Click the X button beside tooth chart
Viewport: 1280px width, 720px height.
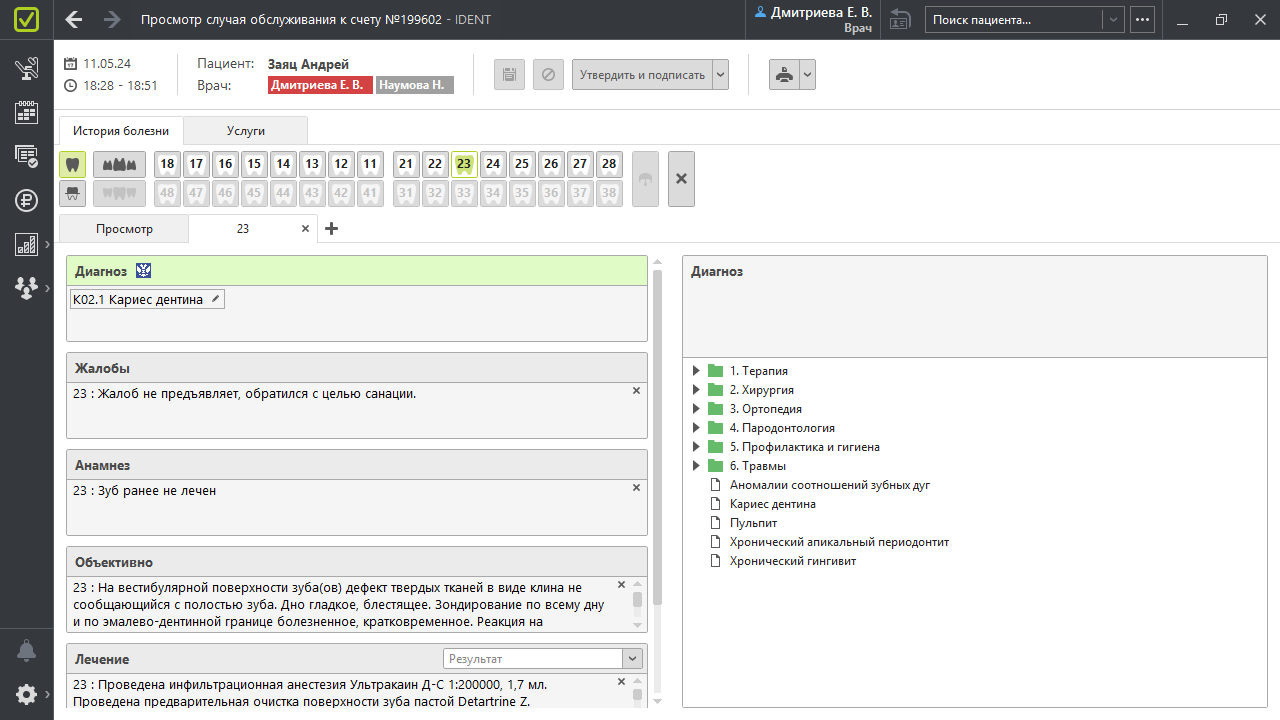click(x=681, y=179)
